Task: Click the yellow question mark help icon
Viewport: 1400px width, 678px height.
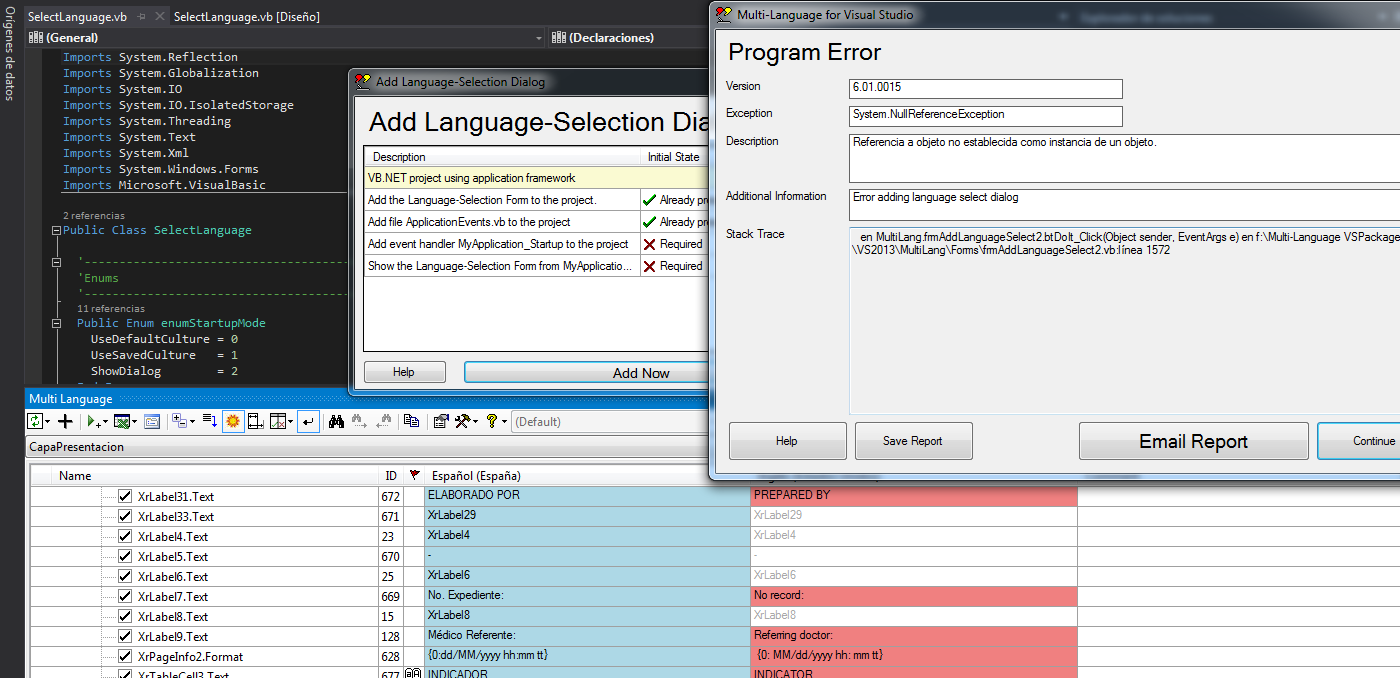Action: (x=492, y=422)
